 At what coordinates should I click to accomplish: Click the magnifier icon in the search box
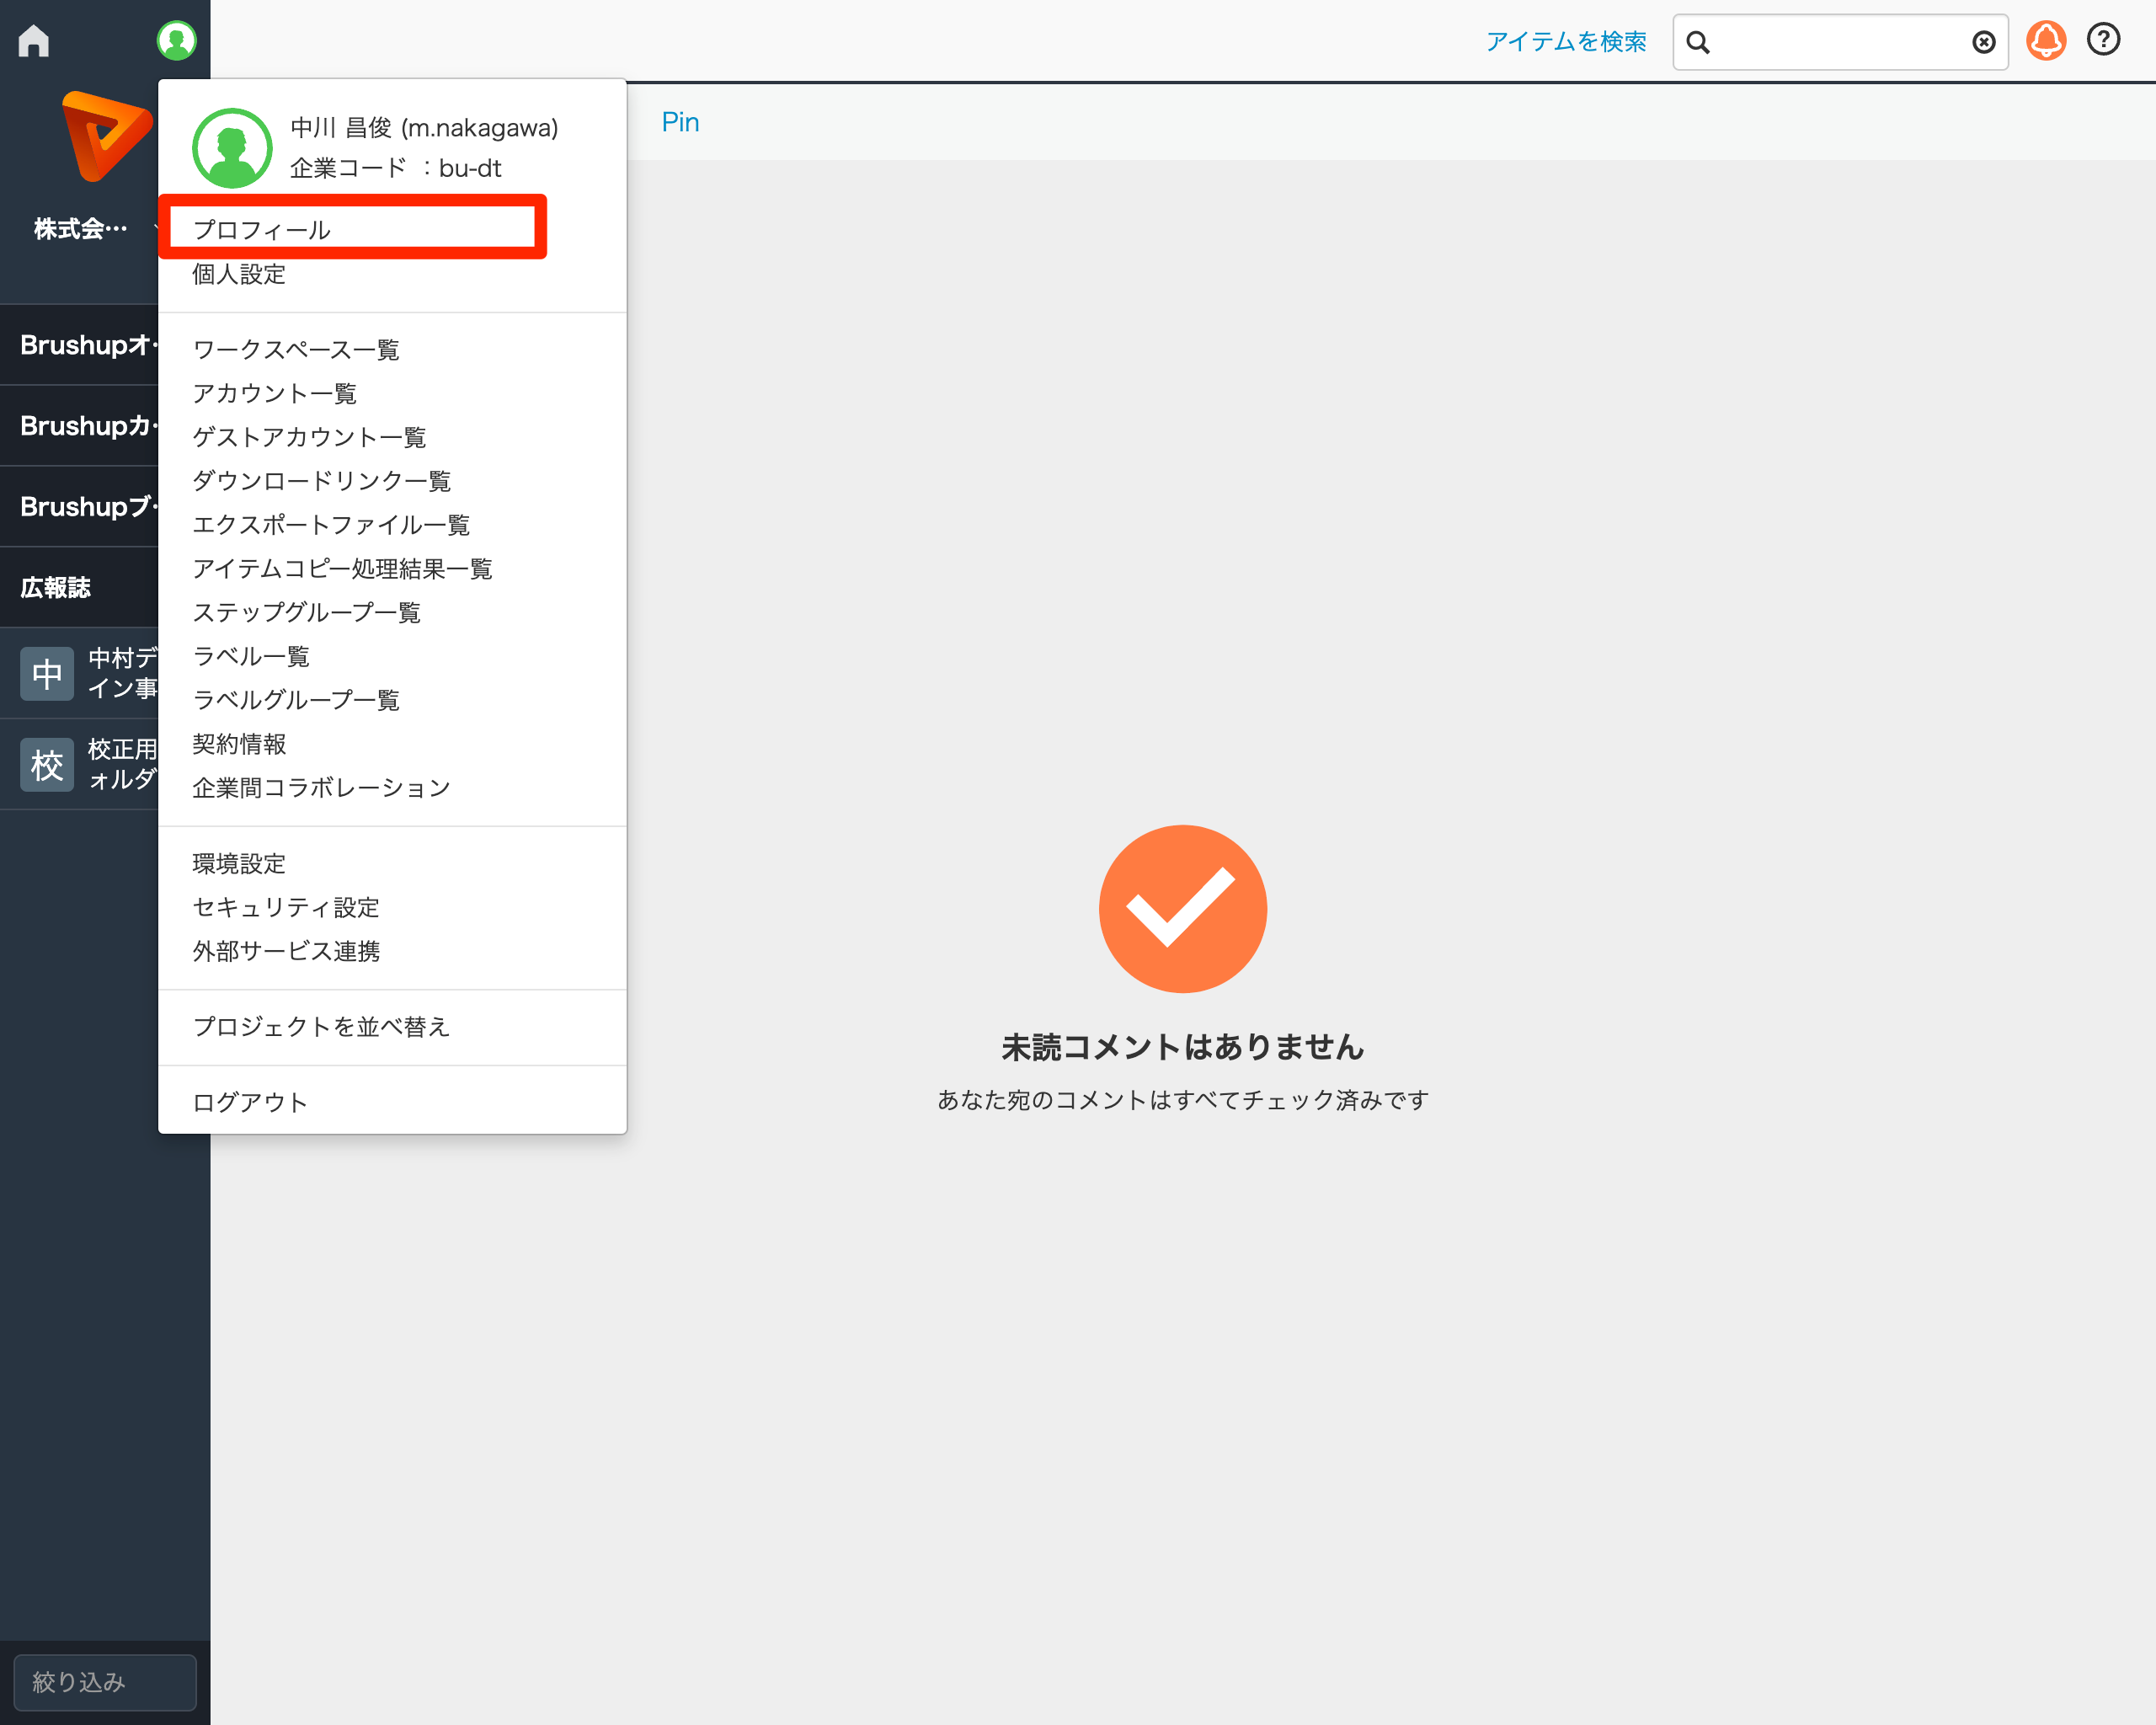pos(1699,42)
